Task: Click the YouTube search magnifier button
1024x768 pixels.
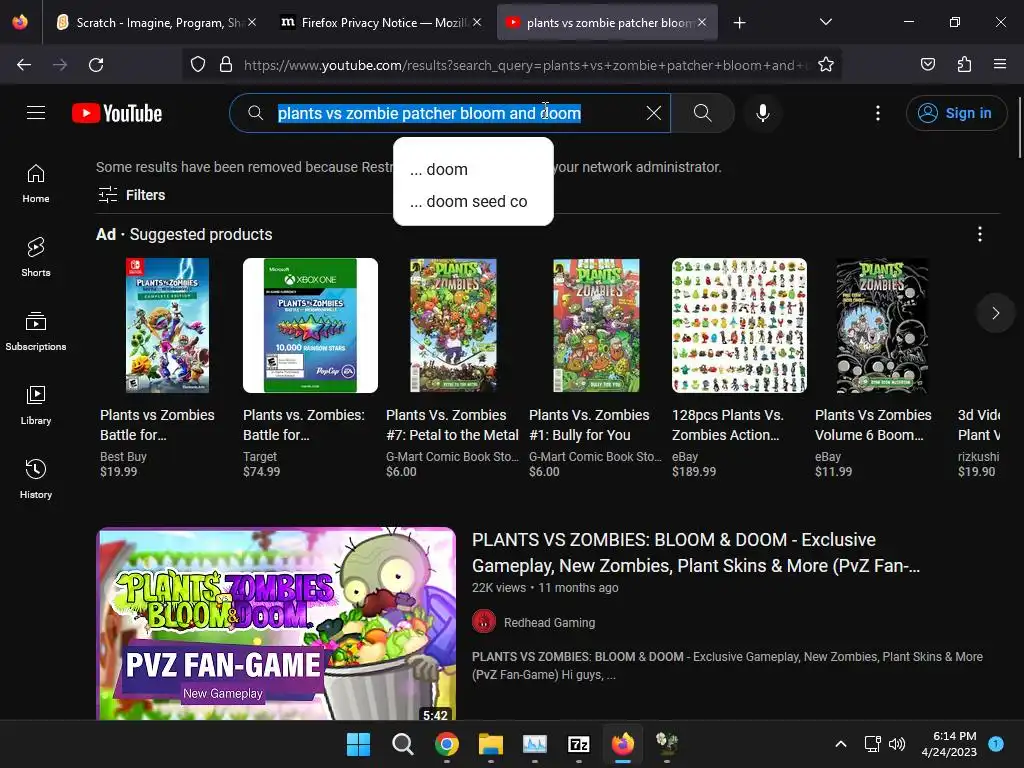Action: (703, 113)
